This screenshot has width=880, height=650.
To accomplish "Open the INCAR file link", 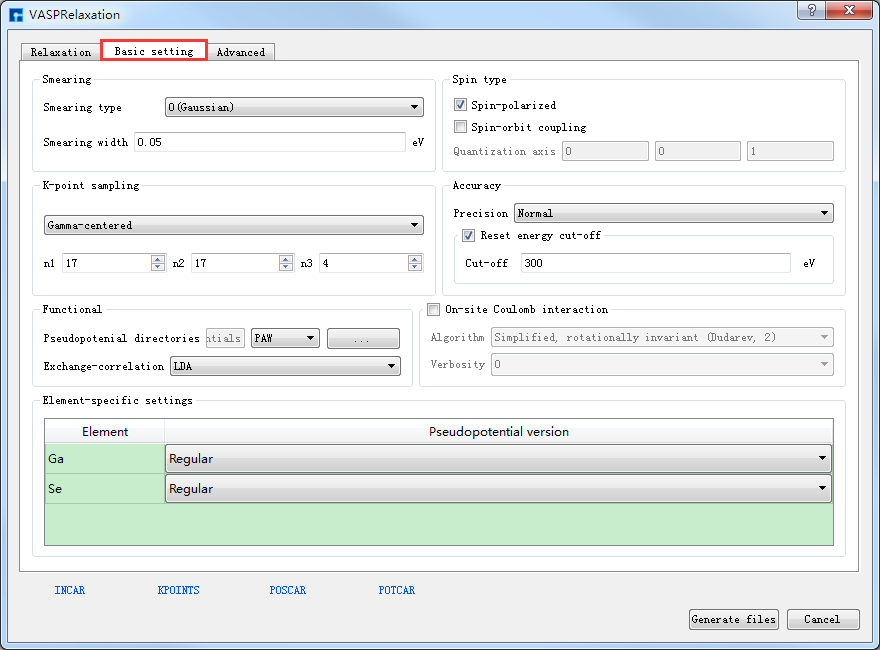I will (70, 590).
